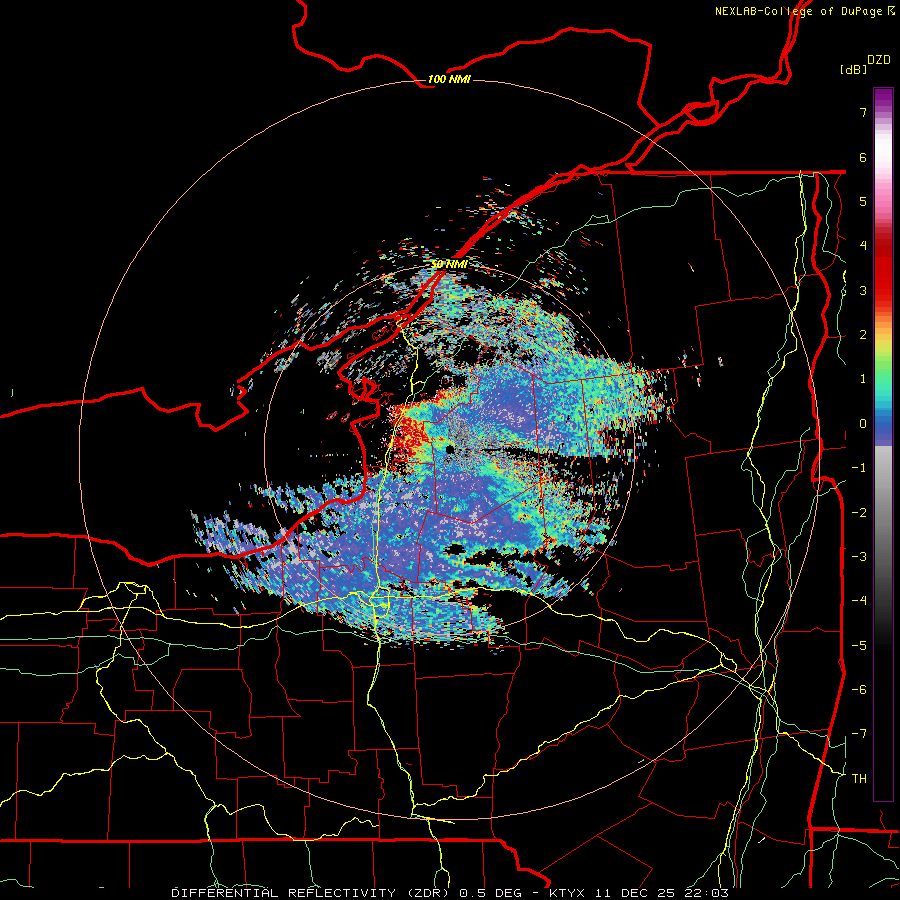
Task: Click the 3 value on the color scale
Action: pos(863,290)
